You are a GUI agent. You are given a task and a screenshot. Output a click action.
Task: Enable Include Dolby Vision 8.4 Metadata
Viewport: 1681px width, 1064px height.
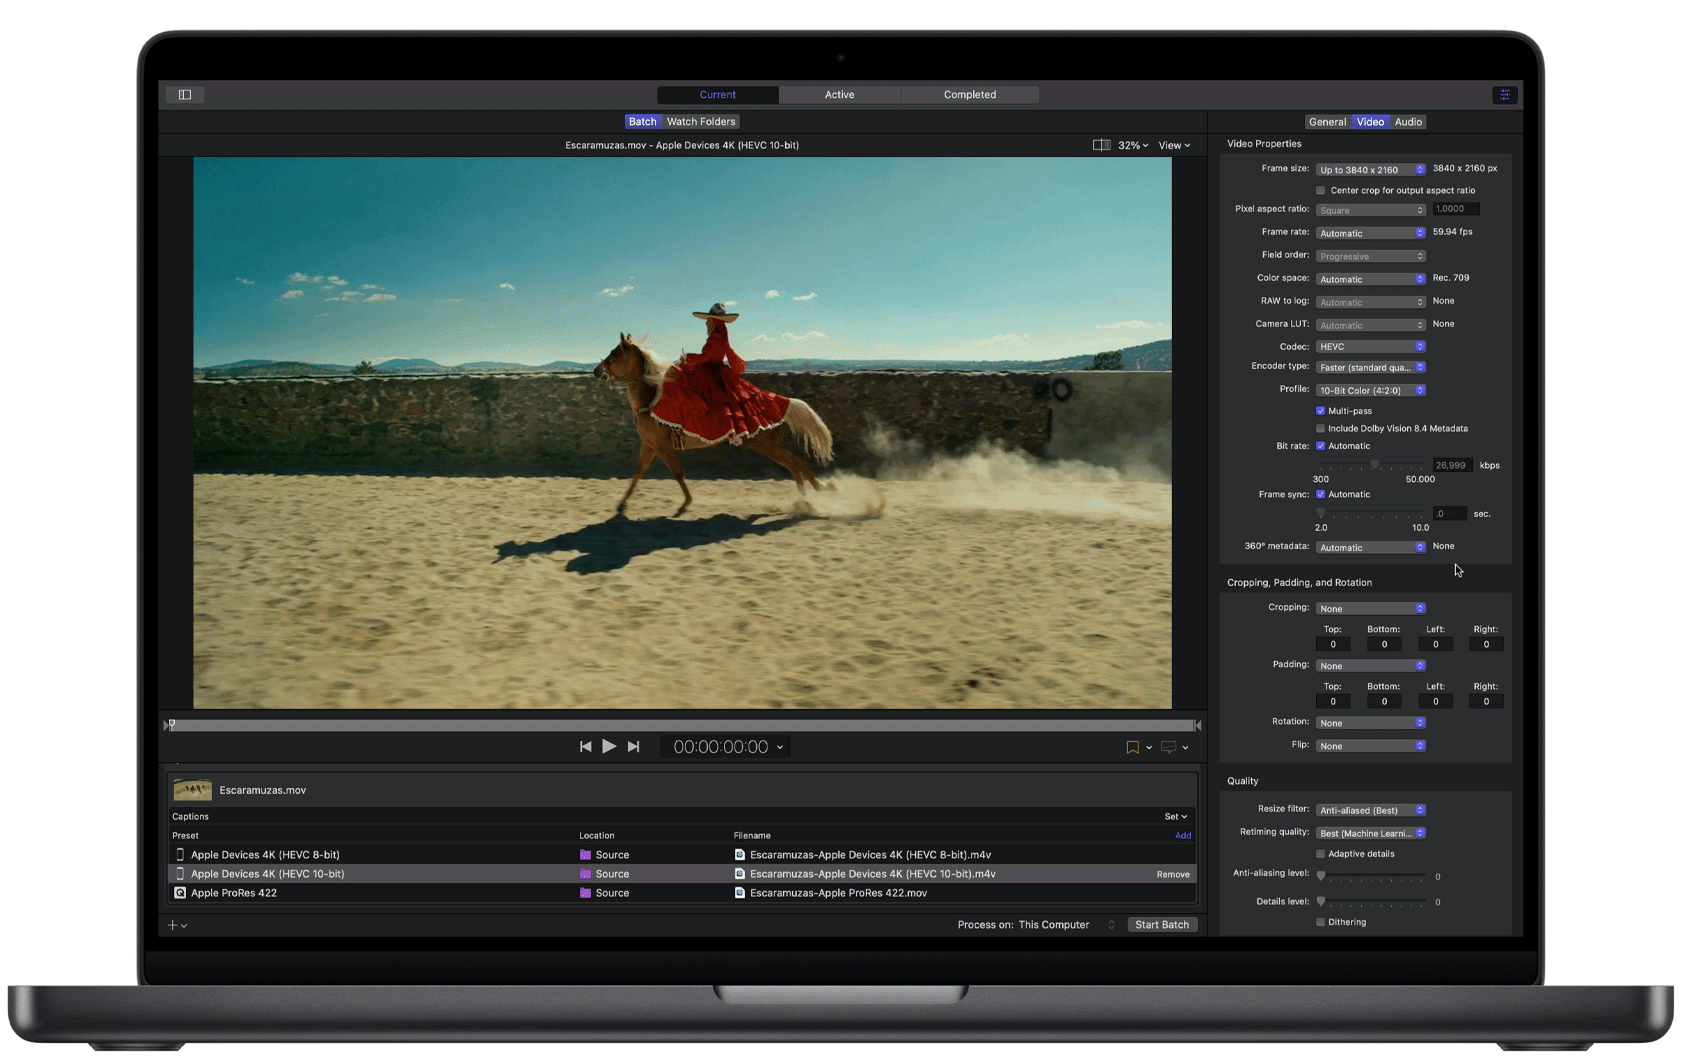[1321, 429]
